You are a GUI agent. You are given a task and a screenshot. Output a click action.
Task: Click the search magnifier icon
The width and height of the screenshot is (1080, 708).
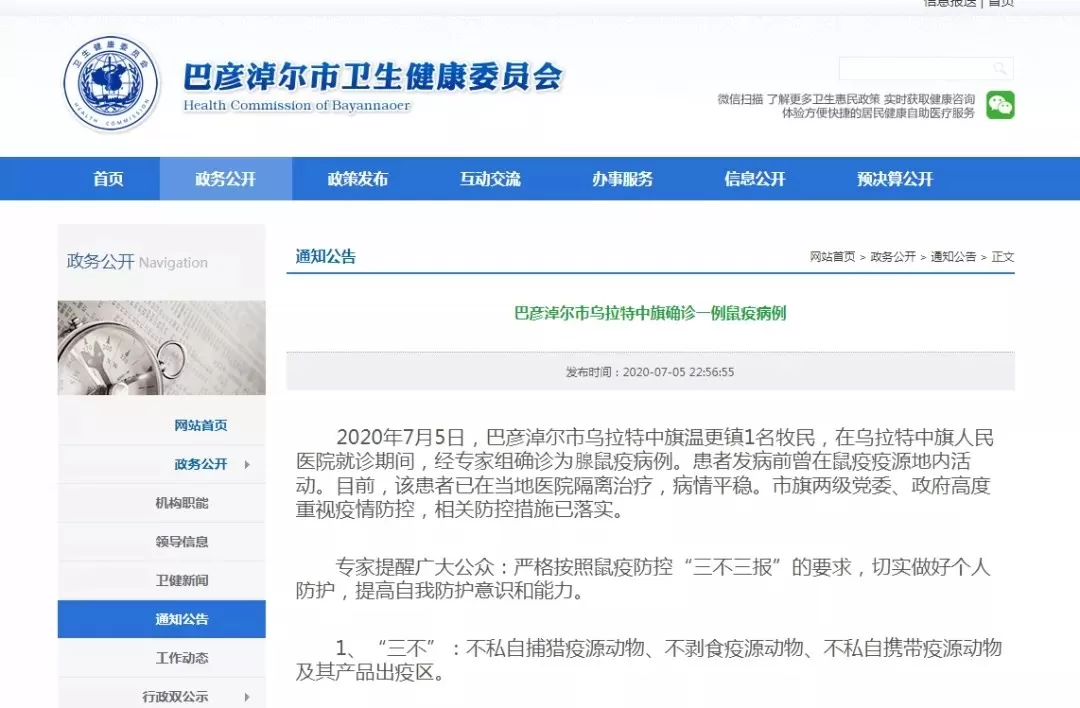pyautogui.click(x=999, y=68)
